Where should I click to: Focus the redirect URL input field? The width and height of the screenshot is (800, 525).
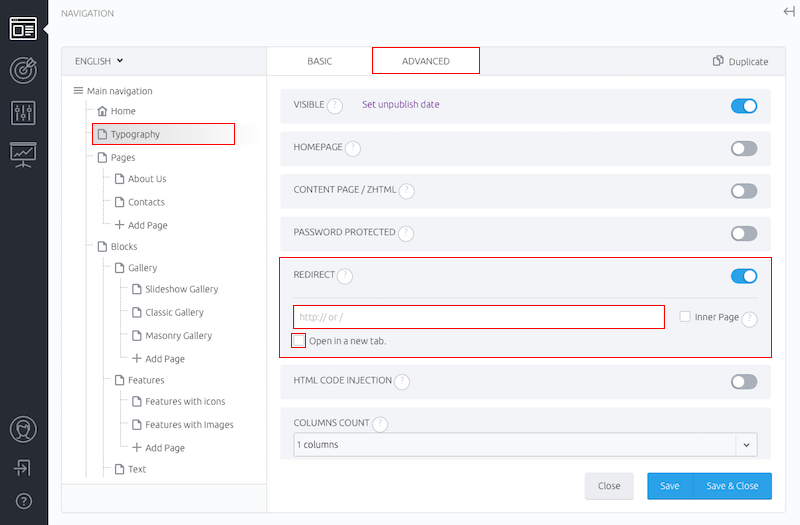click(479, 317)
